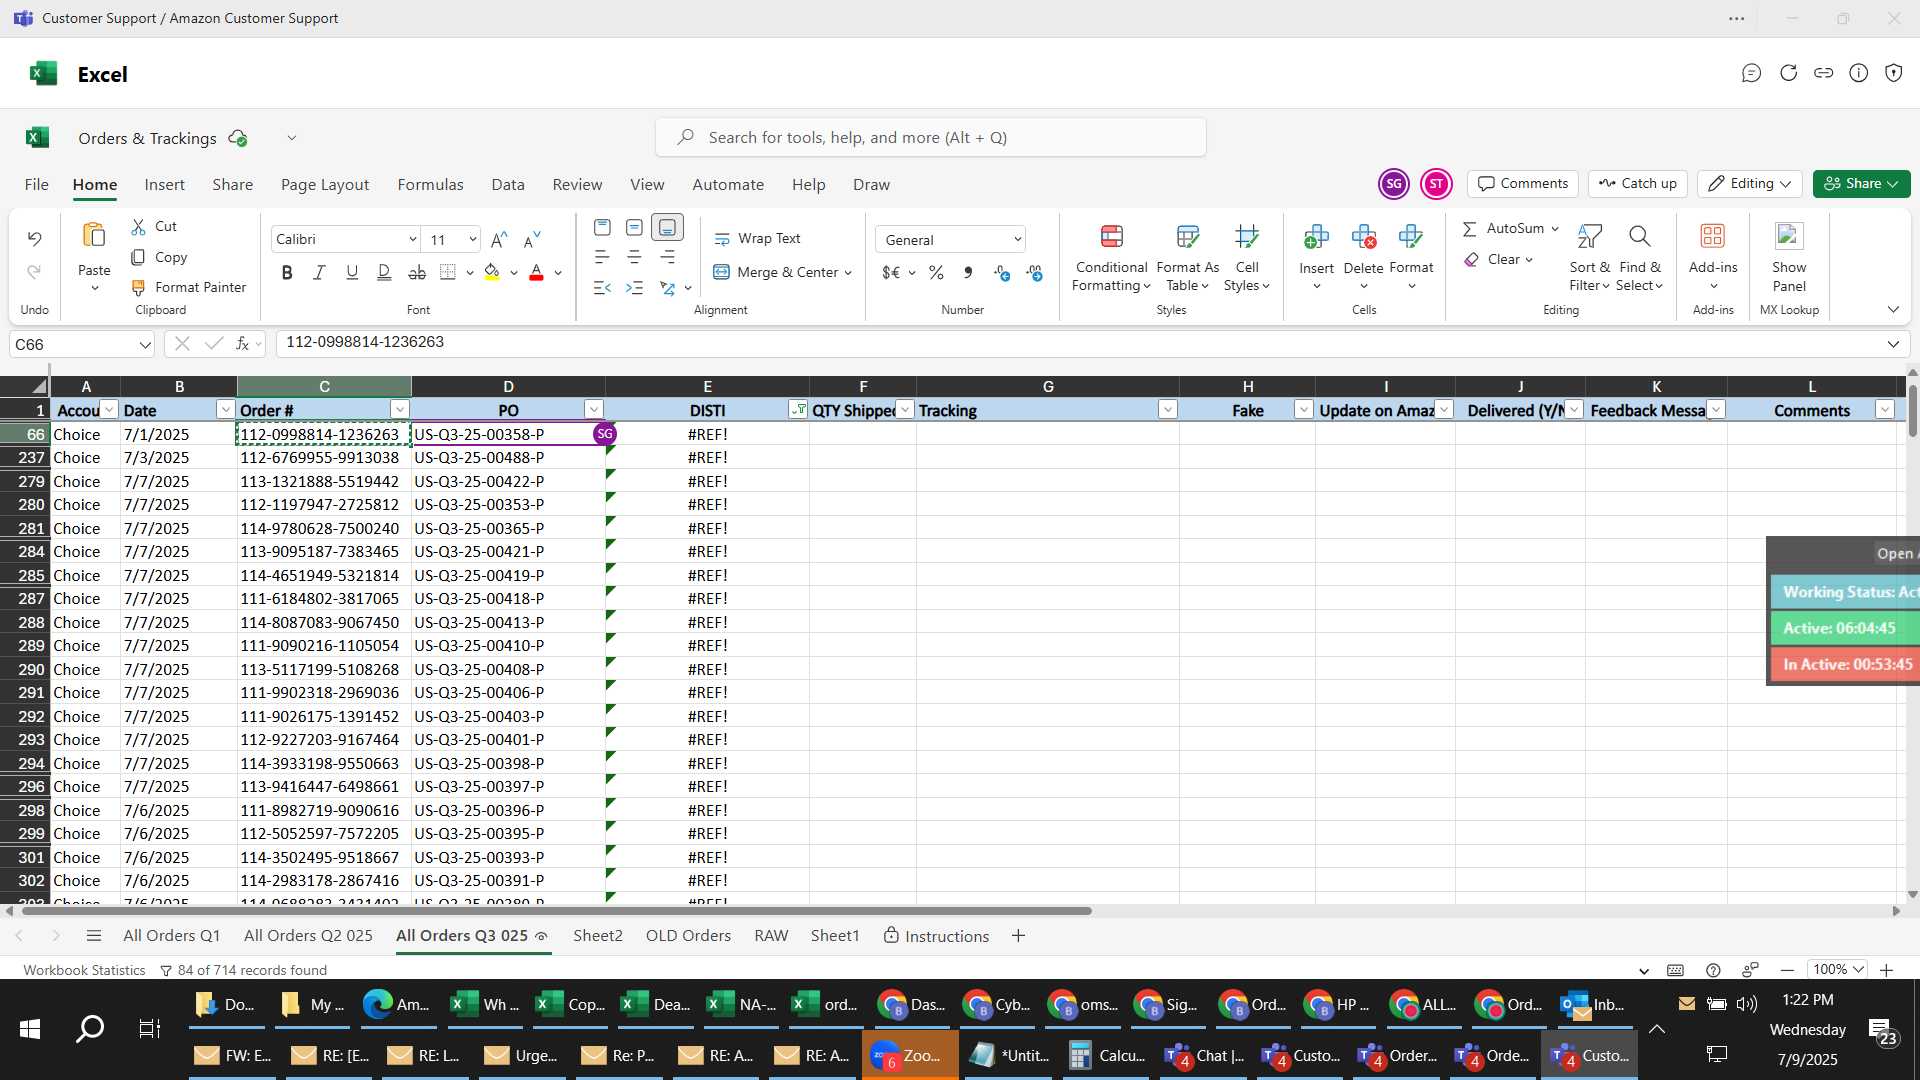Click the Conditional Formatting icon
The image size is (1920, 1080).
pyautogui.click(x=1111, y=236)
